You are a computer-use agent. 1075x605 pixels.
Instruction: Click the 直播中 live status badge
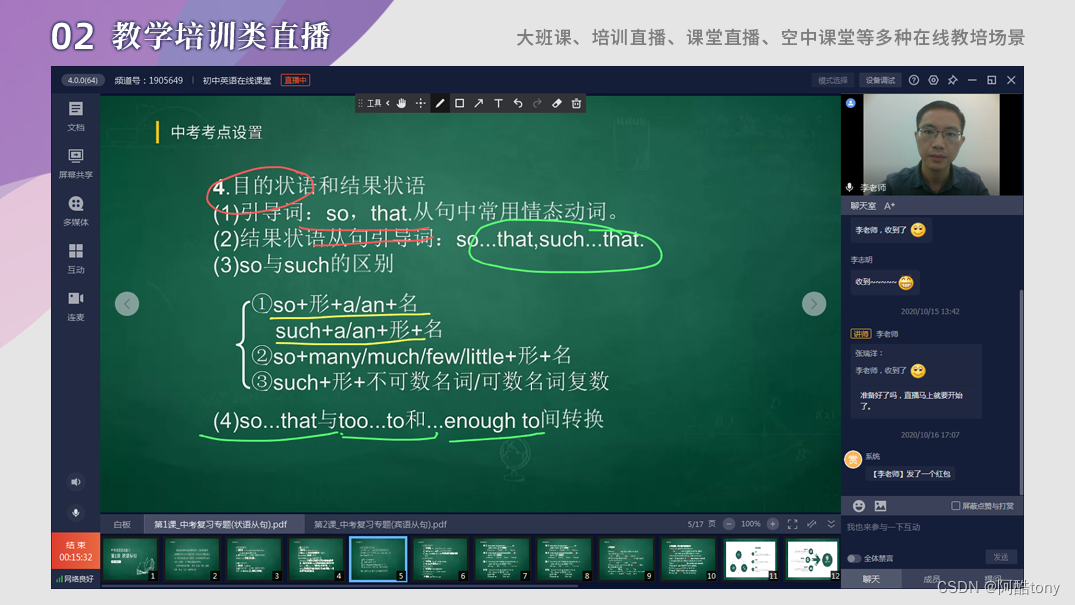[x=295, y=80]
